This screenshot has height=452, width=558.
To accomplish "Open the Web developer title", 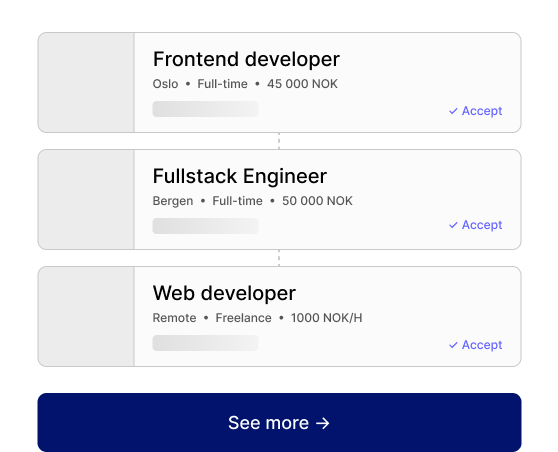I will (x=224, y=293).
